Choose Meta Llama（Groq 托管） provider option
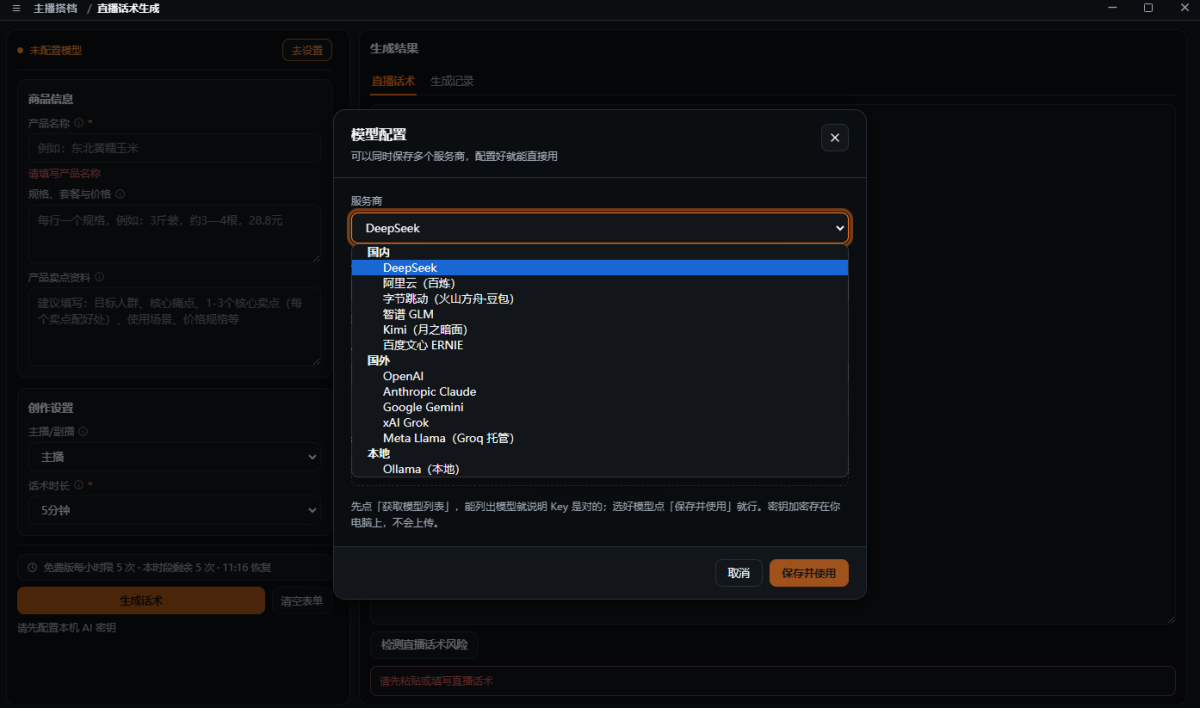This screenshot has height=708, width=1200. (600, 438)
